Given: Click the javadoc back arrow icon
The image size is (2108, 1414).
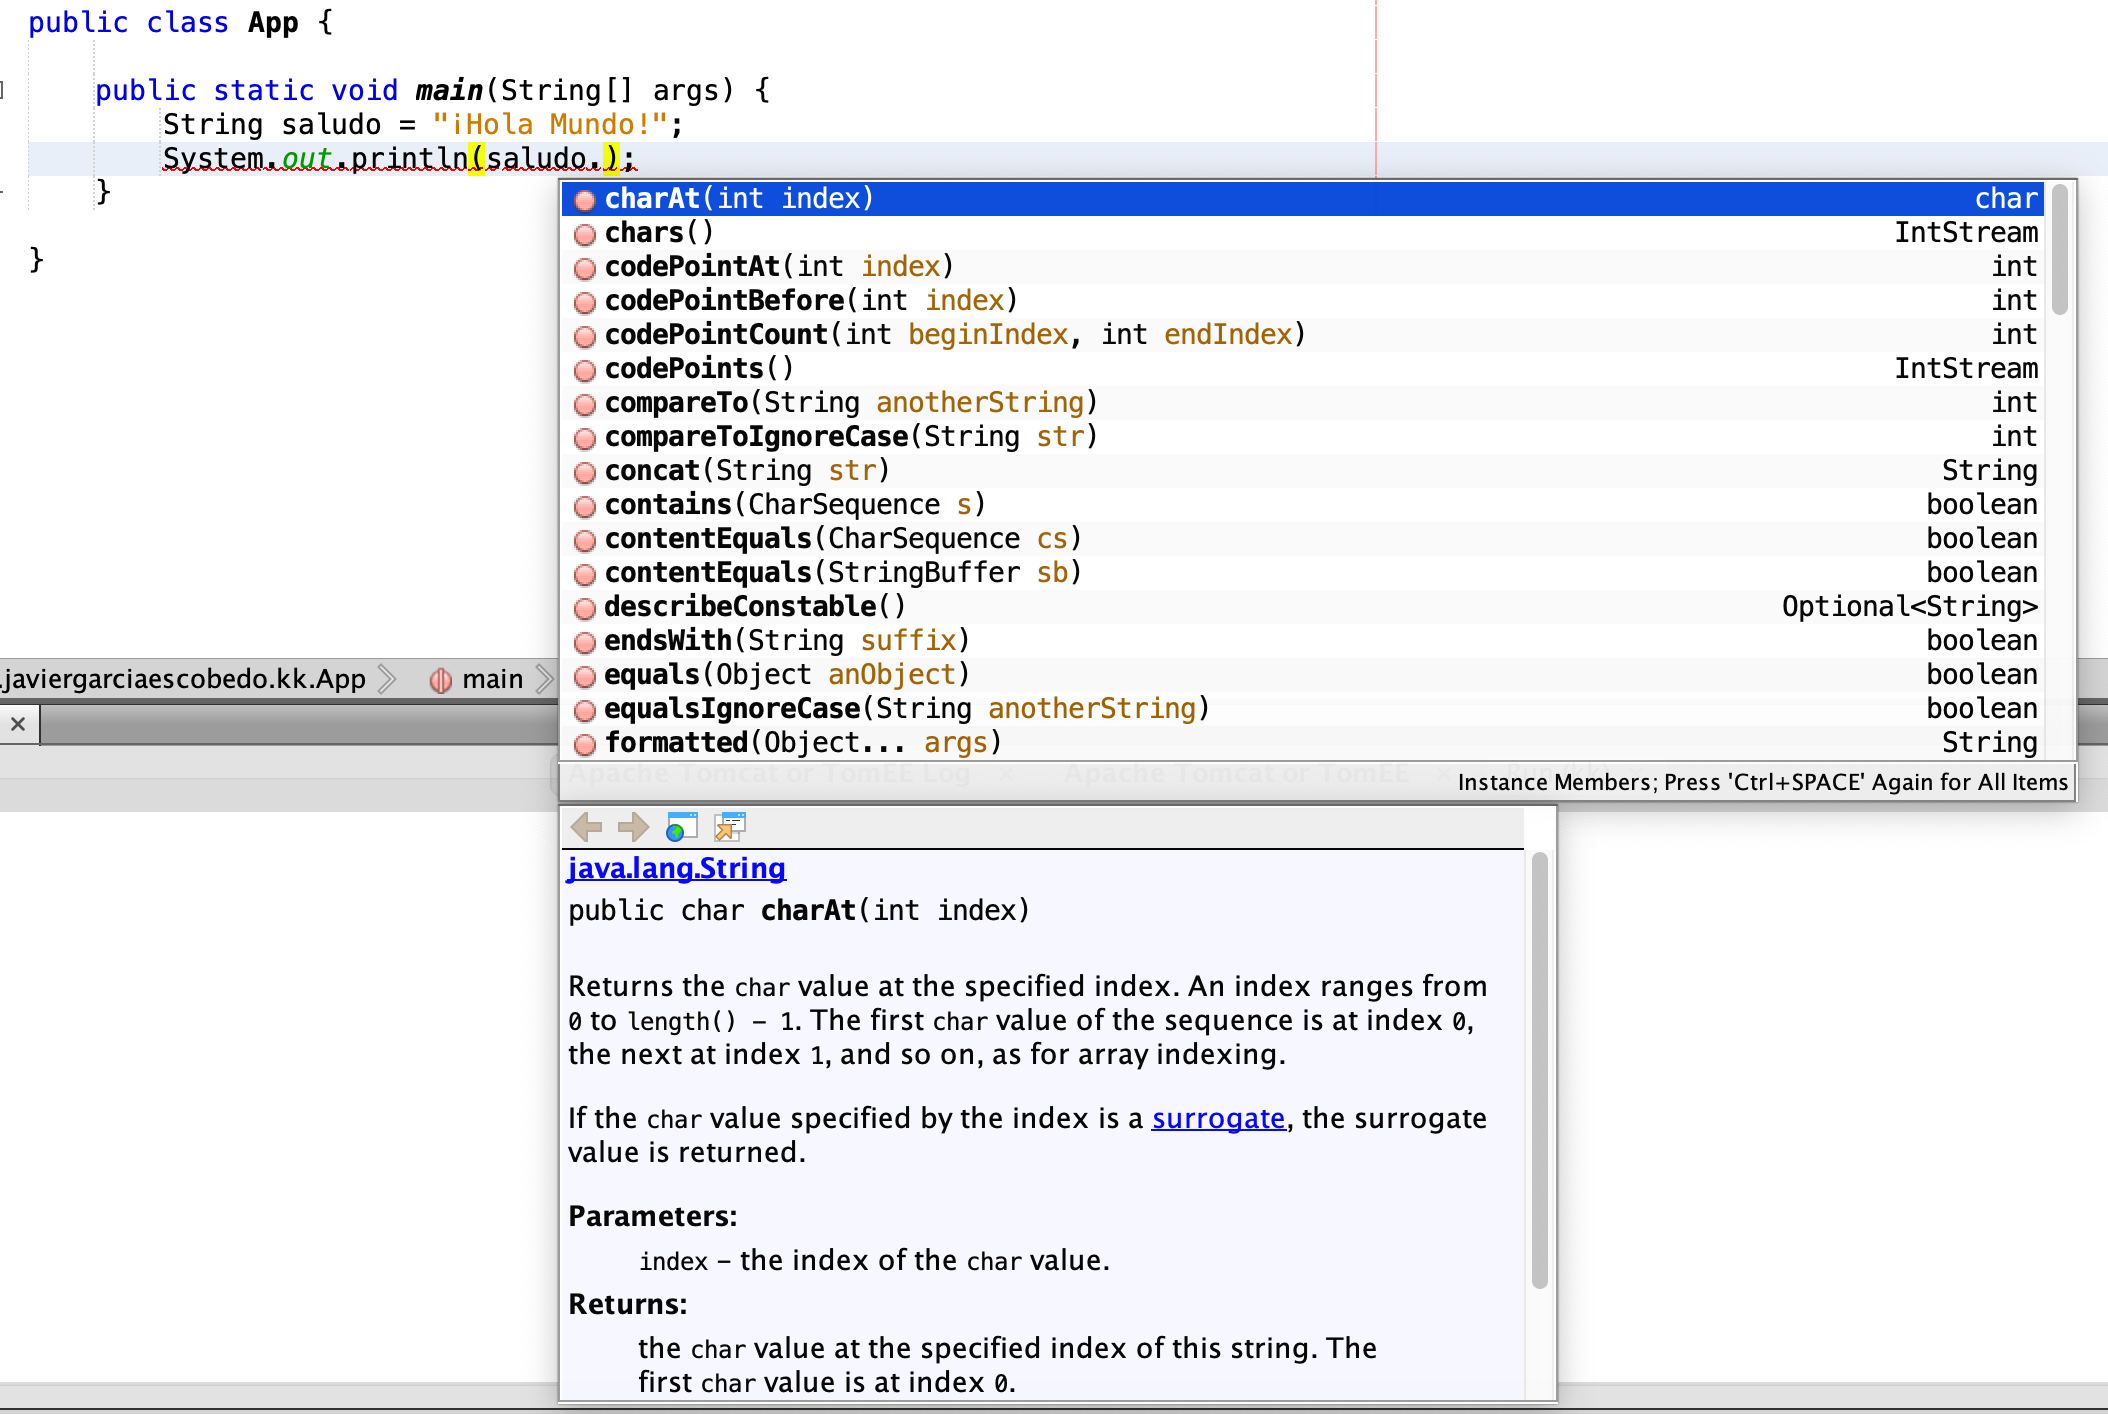Looking at the screenshot, I should pos(586,827).
